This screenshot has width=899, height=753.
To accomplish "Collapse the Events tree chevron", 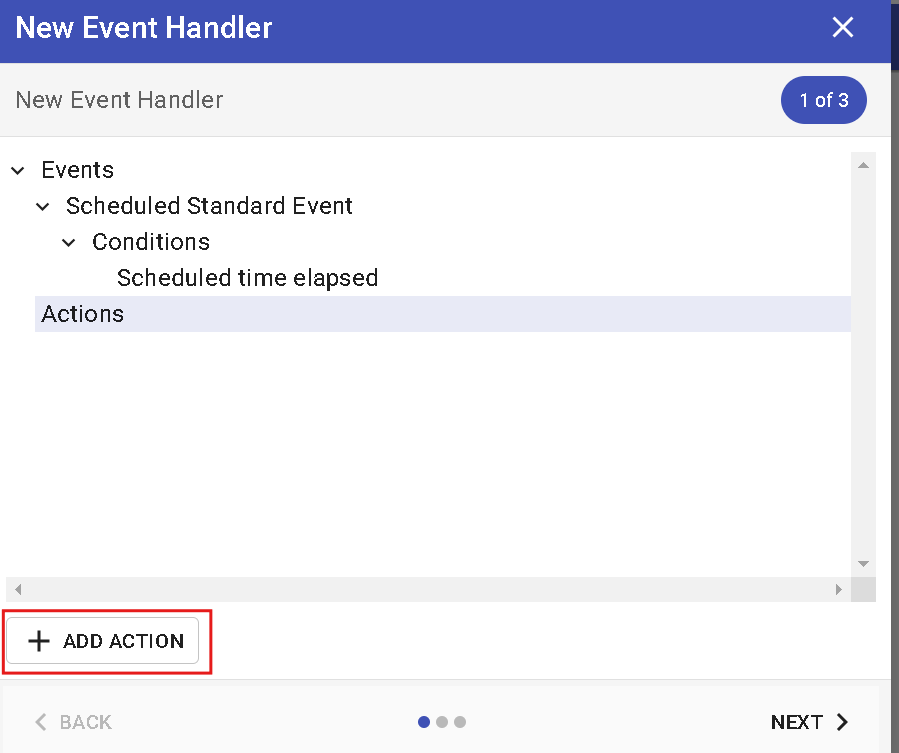I will pos(18,171).
